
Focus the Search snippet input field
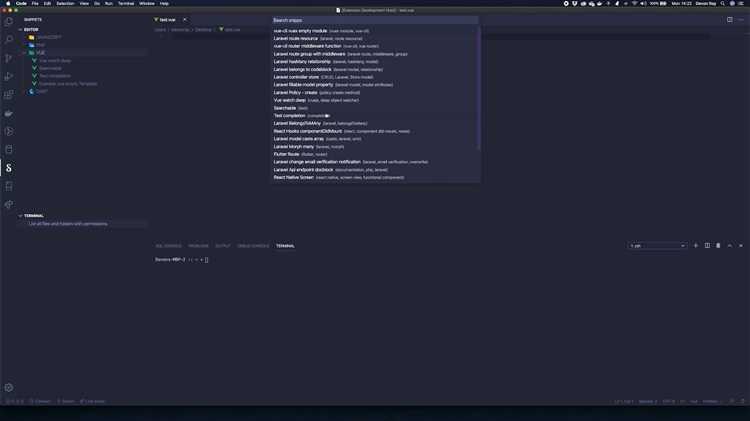click(x=375, y=20)
